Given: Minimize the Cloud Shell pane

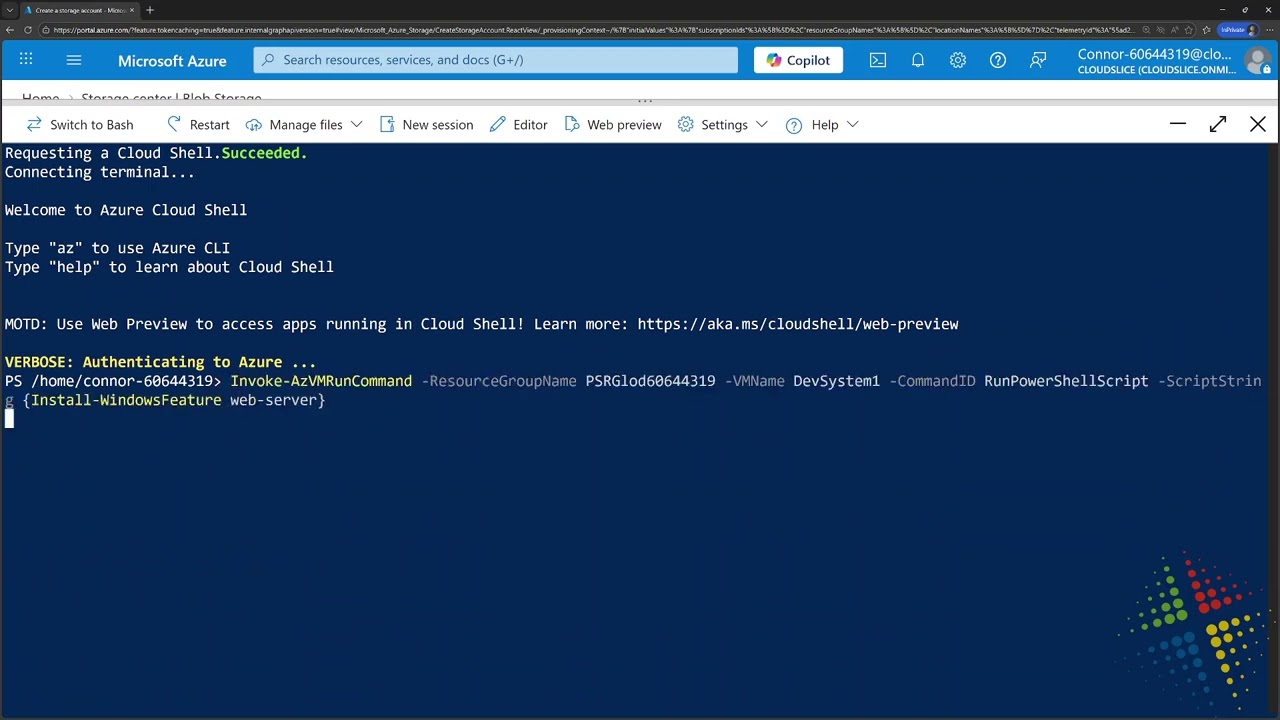Looking at the screenshot, I should [1178, 125].
